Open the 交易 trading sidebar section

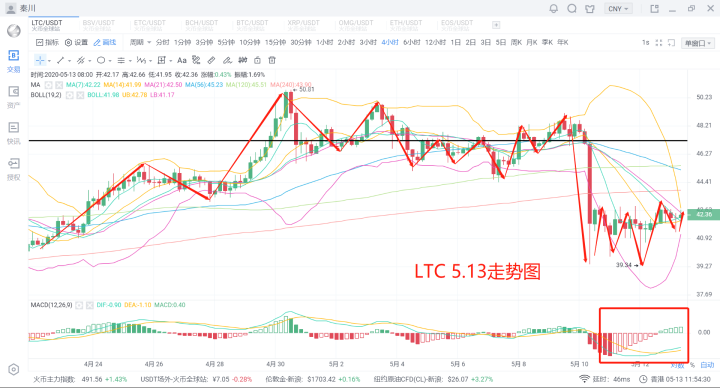pyautogui.click(x=14, y=62)
